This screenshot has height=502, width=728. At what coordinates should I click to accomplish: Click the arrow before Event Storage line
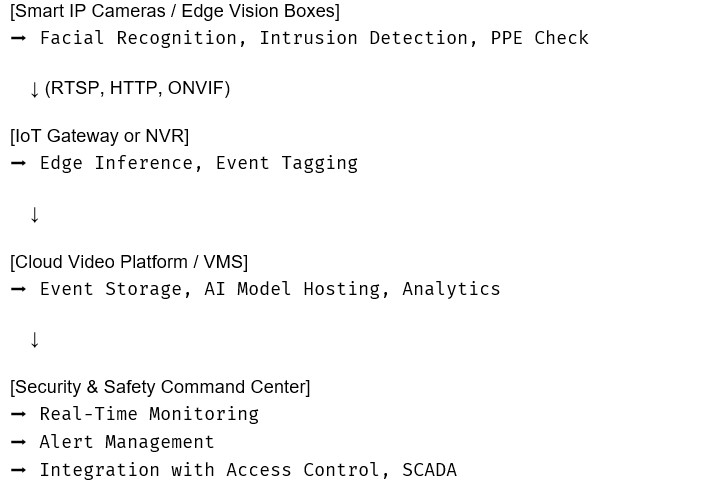pyautogui.click(x=18, y=289)
